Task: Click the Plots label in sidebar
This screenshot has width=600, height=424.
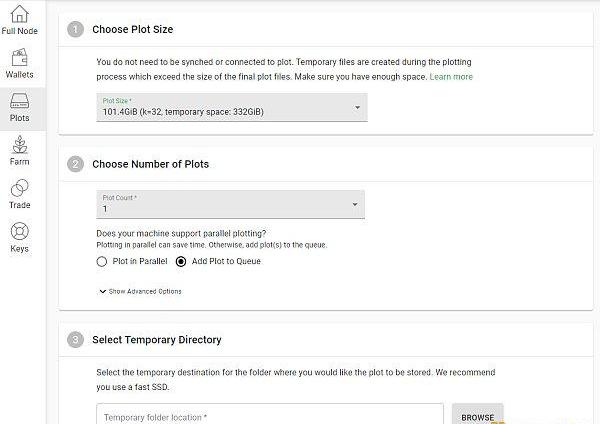Action: 20,118
